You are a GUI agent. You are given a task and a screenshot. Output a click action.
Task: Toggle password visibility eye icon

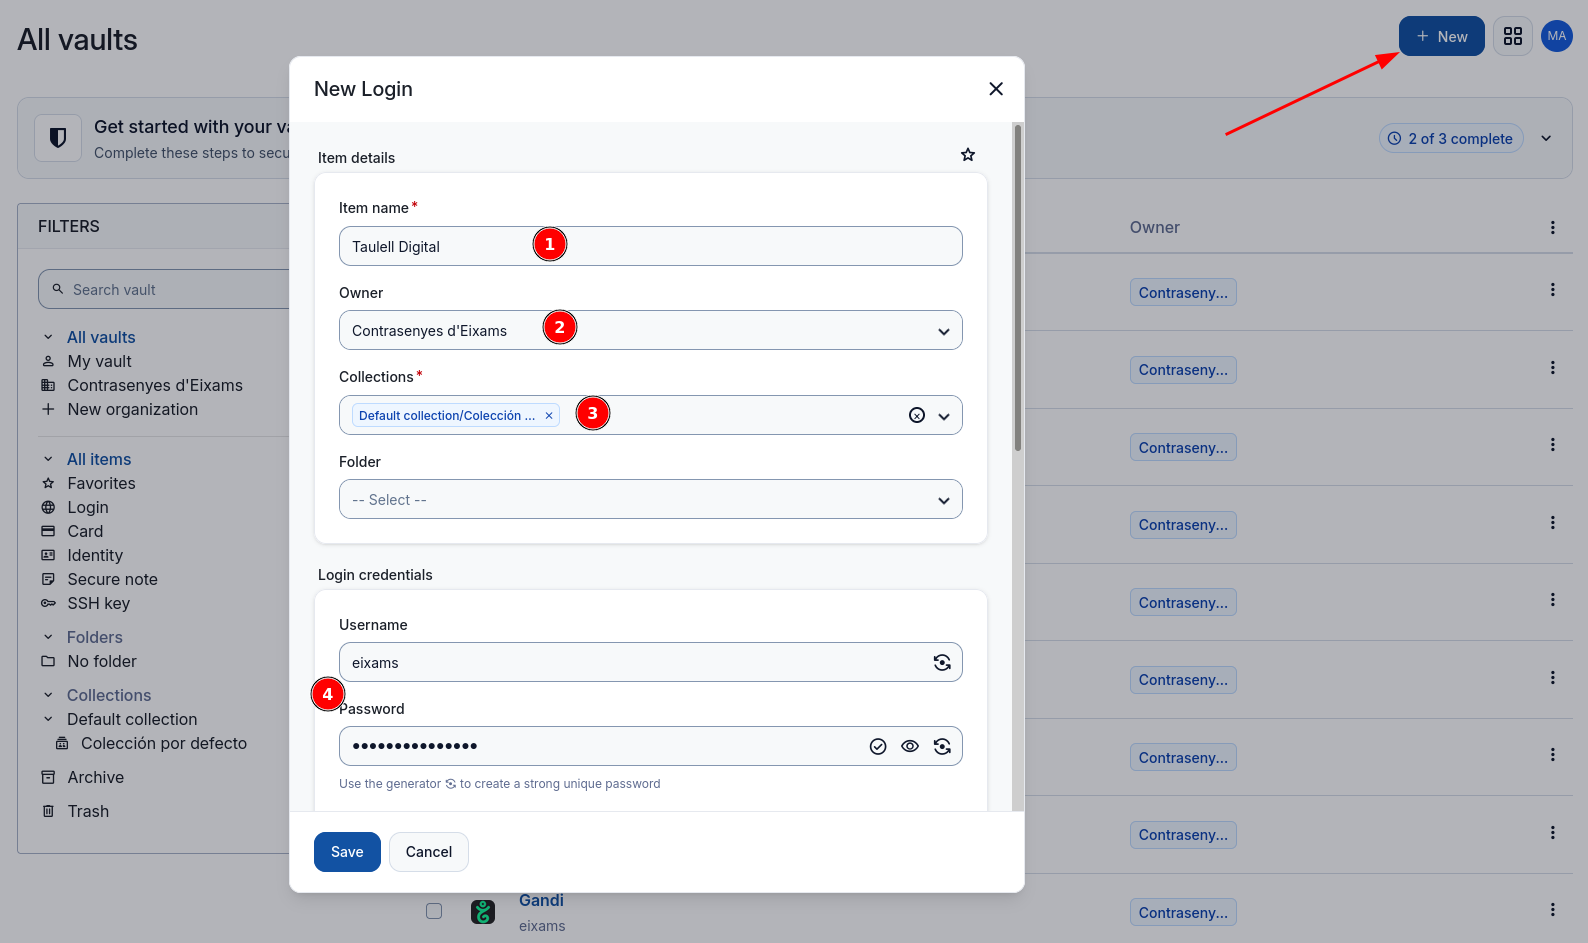click(x=910, y=747)
